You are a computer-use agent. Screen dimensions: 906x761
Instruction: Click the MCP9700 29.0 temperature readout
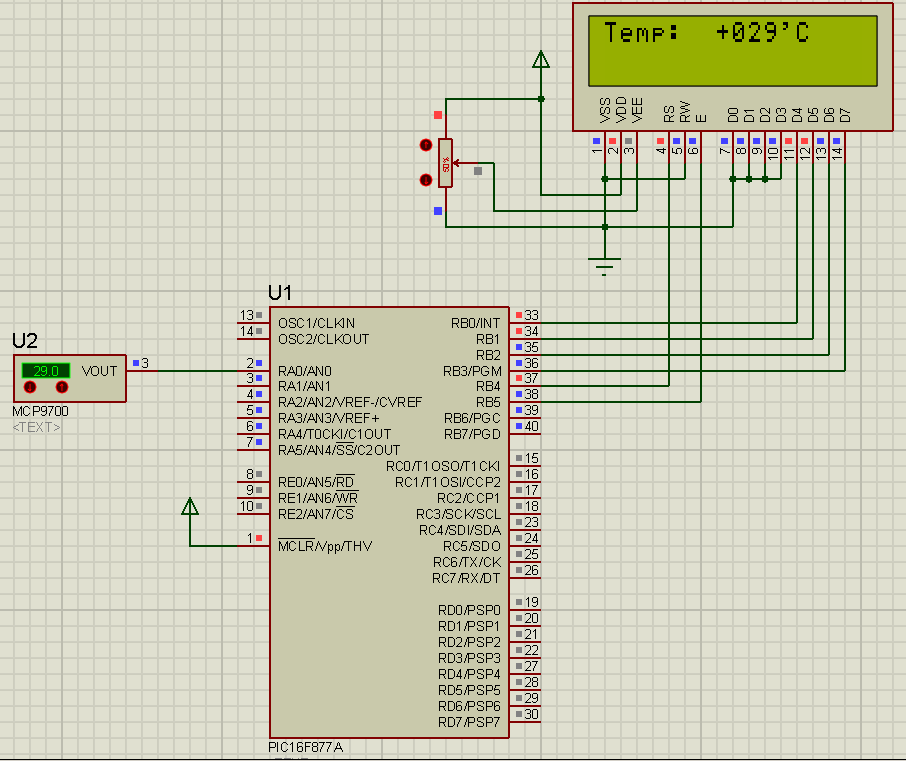click(46, 371)
